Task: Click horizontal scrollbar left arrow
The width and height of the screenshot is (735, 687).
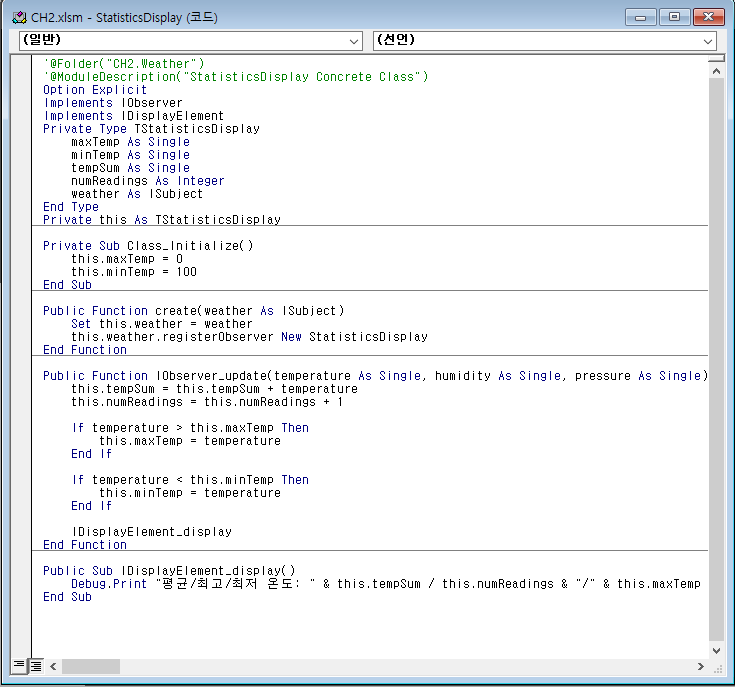Action: [53, 666]
